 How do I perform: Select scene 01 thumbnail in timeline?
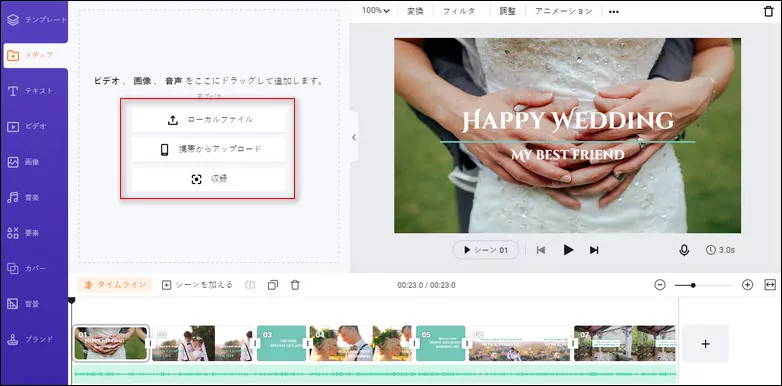[111, 343]
